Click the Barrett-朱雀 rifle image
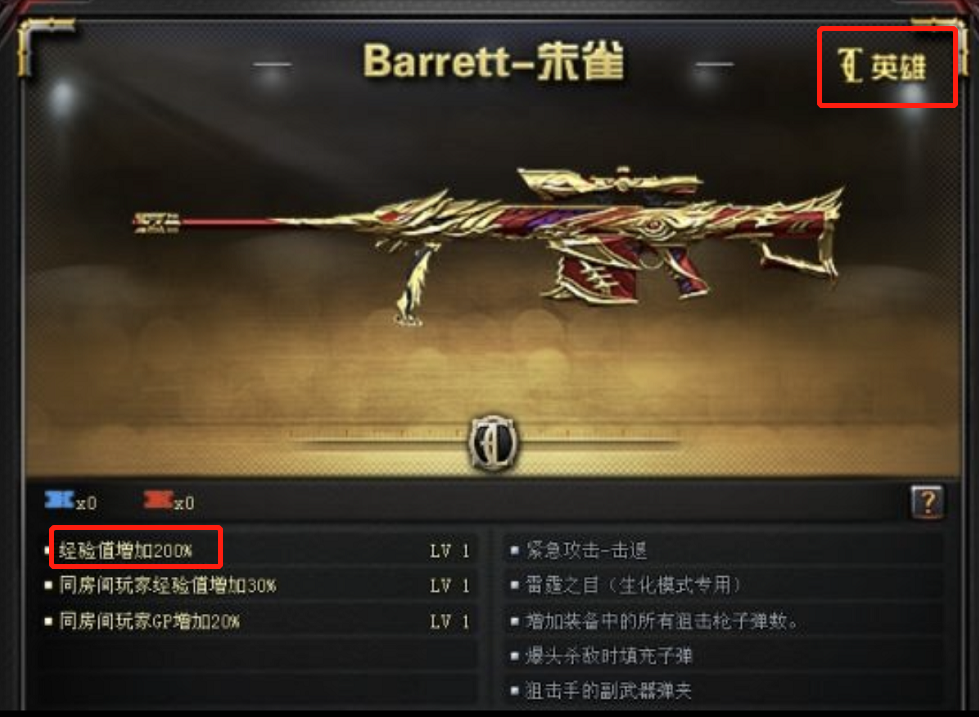Screen dimensions: 979x717 click(x=487, y=245)
